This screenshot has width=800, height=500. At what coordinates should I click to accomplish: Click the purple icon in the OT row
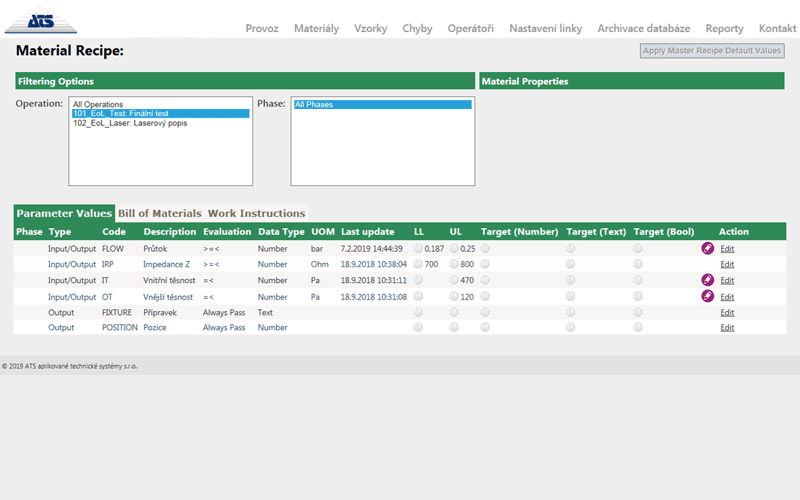(x=708, y=296)
